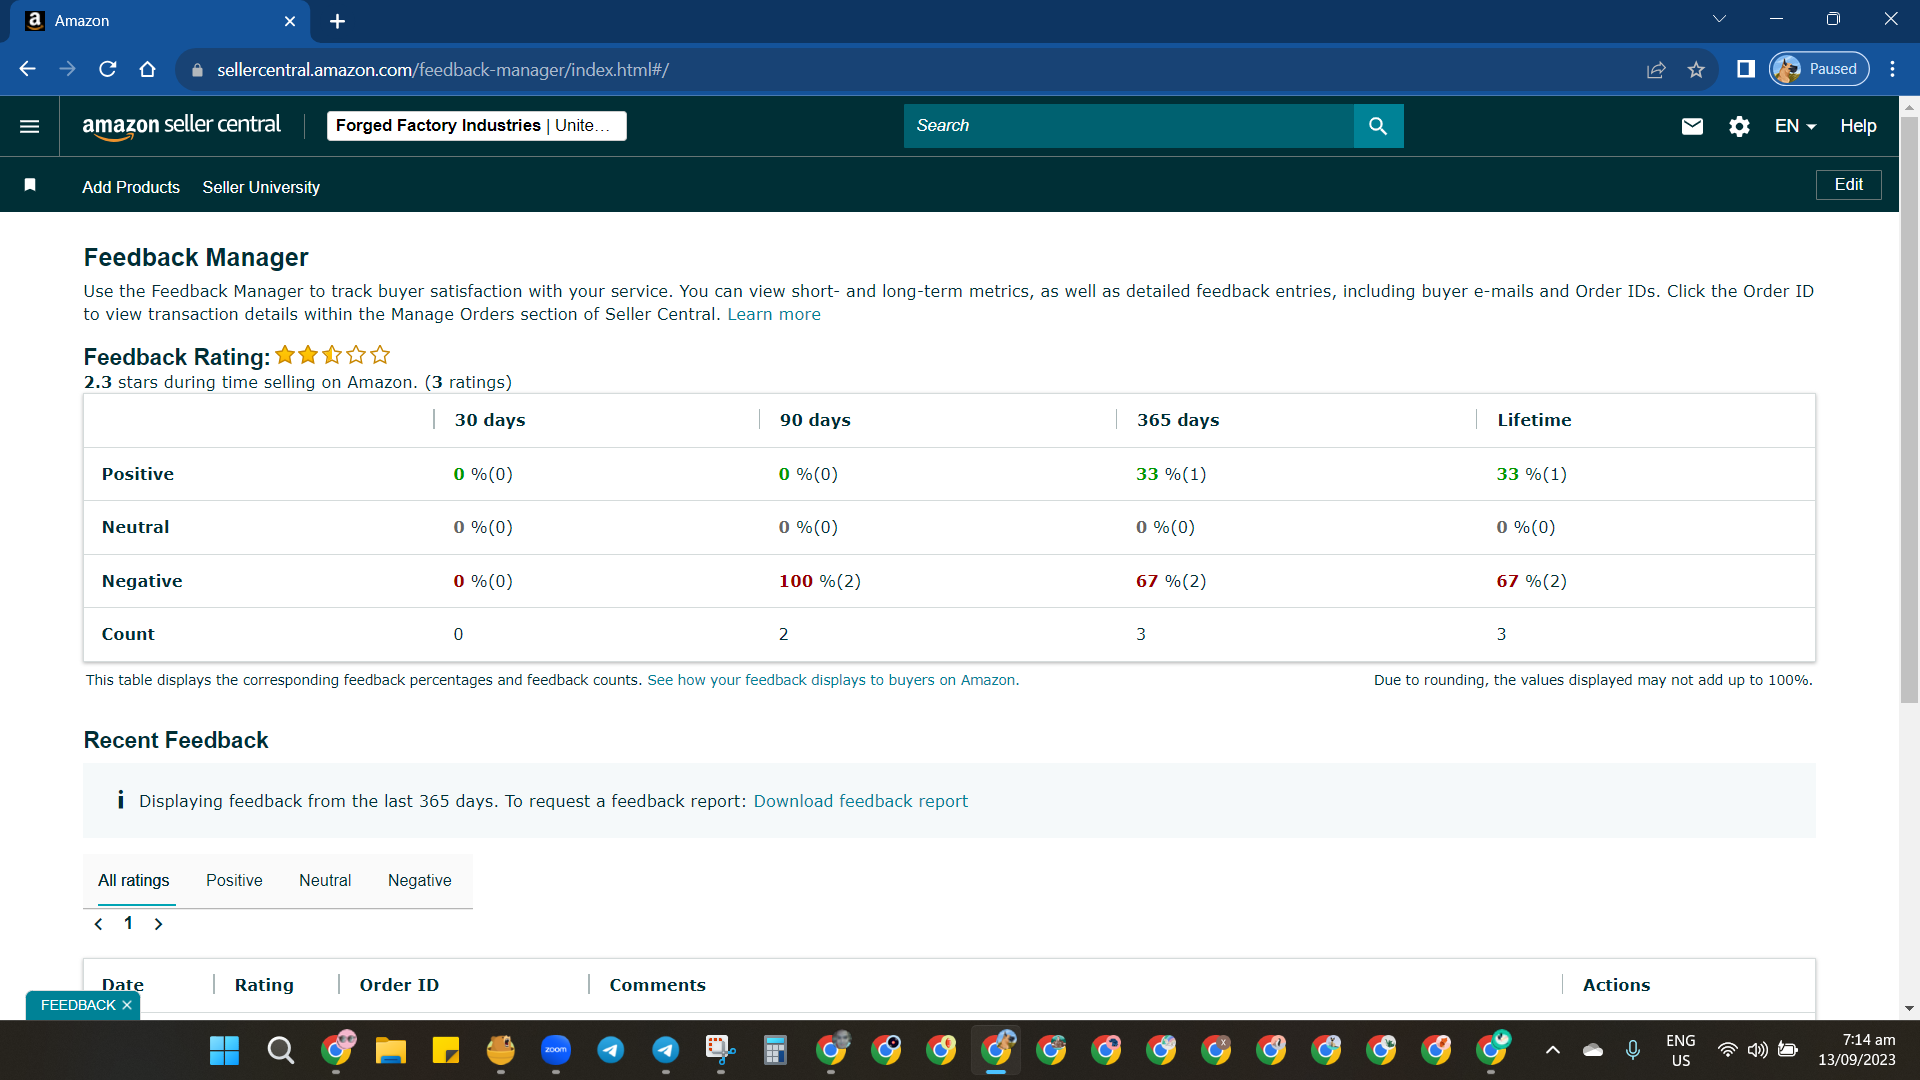Open the taskbar clock and date
The image size is (1920, 1080).
(1857, 1050)
